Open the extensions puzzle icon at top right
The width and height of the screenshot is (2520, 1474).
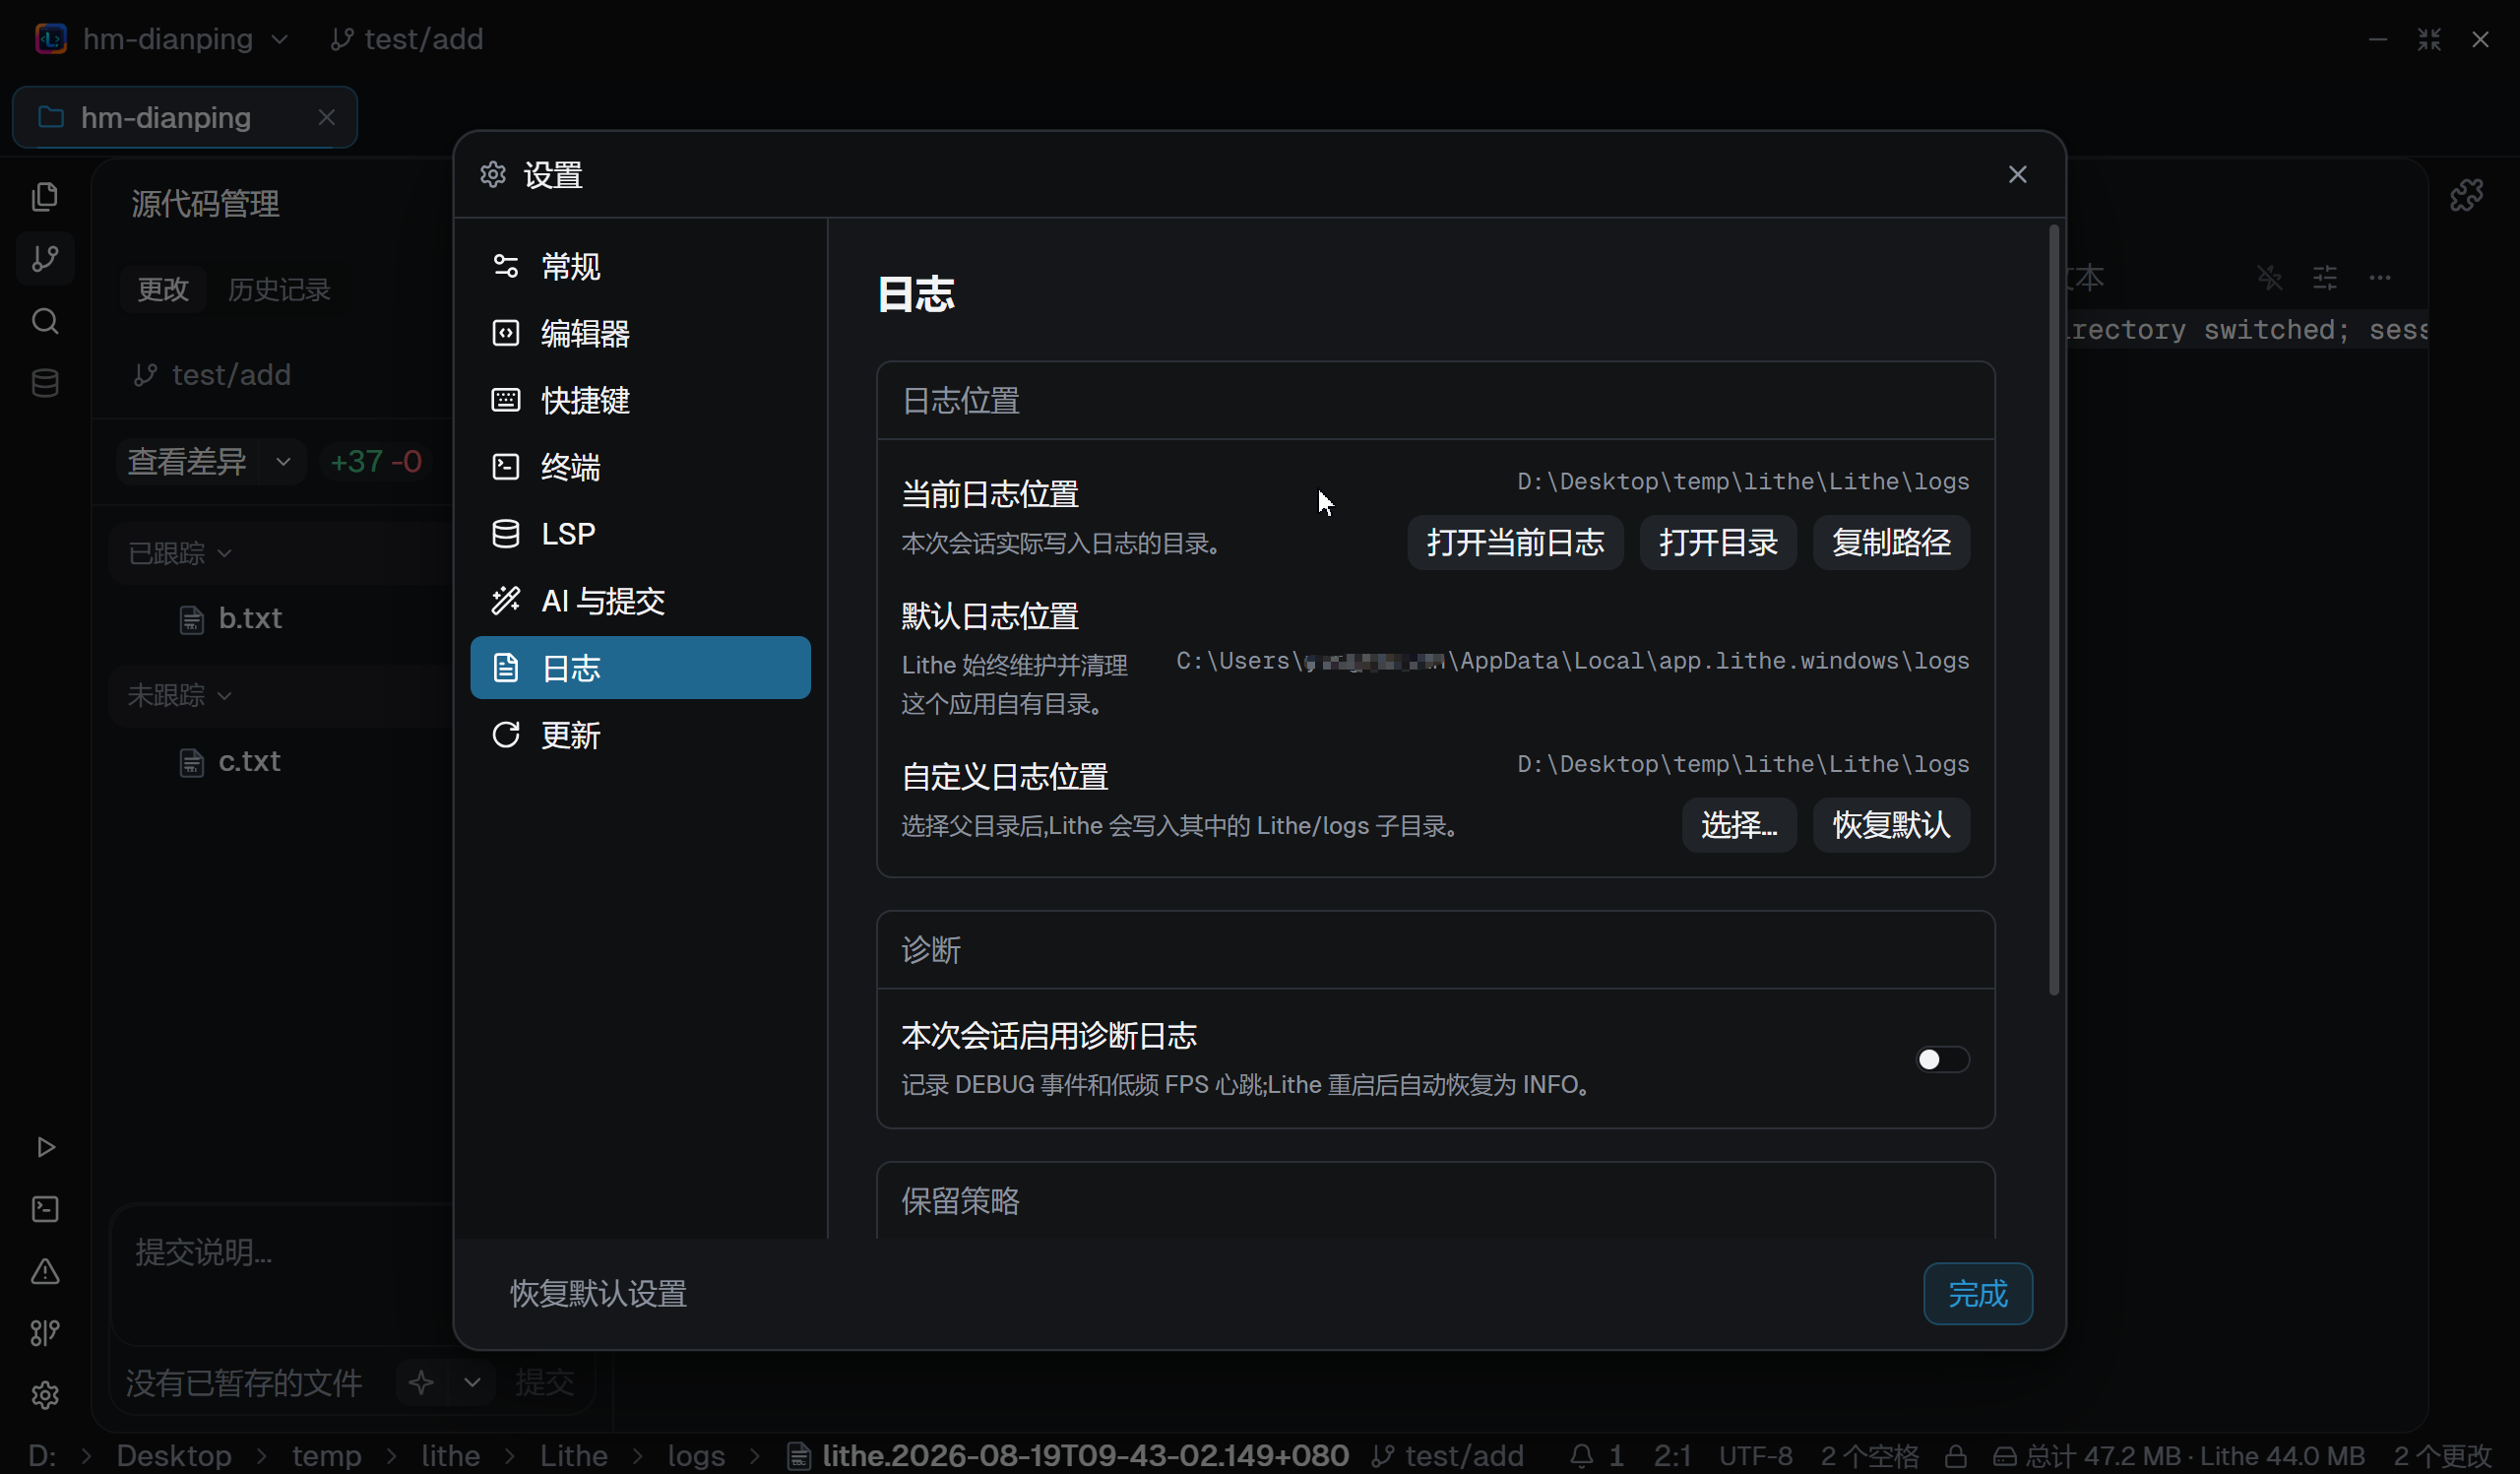pyautogui.click(x=2467, y=195)
